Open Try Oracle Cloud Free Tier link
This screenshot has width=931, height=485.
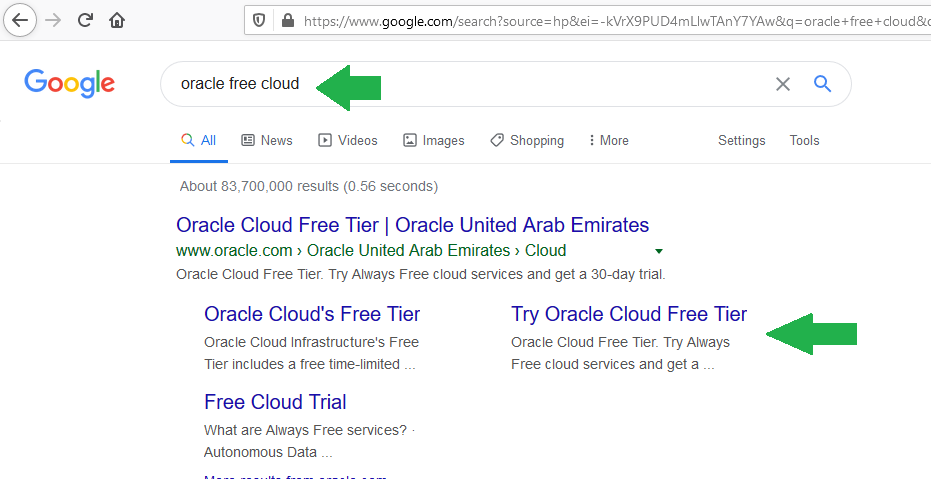629,314
